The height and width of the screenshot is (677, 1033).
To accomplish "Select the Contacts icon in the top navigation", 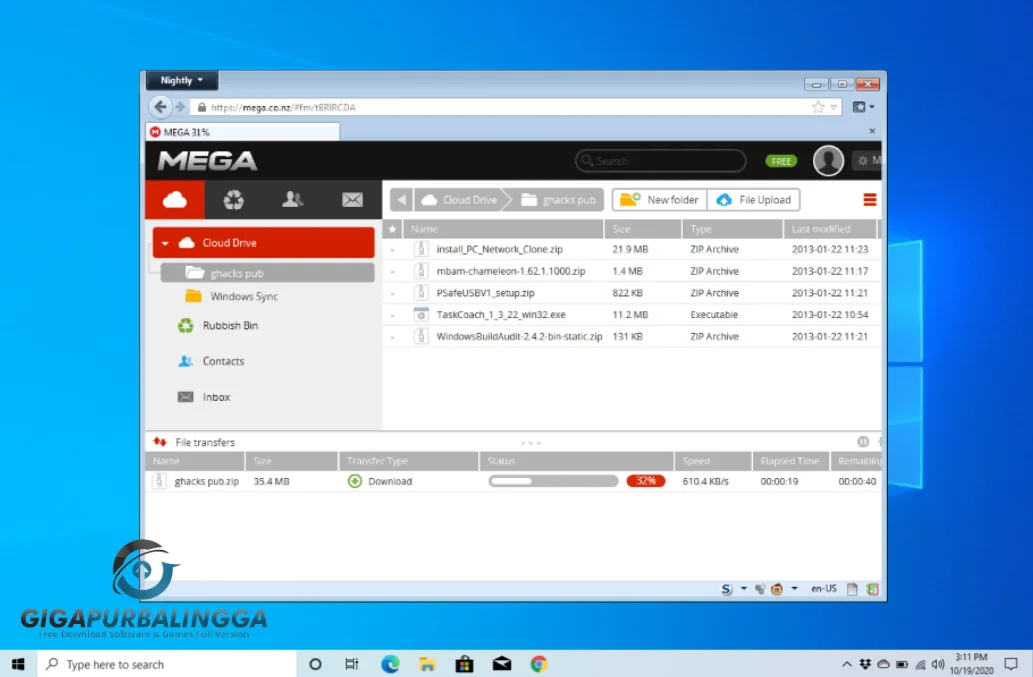I will pos(294,199).
